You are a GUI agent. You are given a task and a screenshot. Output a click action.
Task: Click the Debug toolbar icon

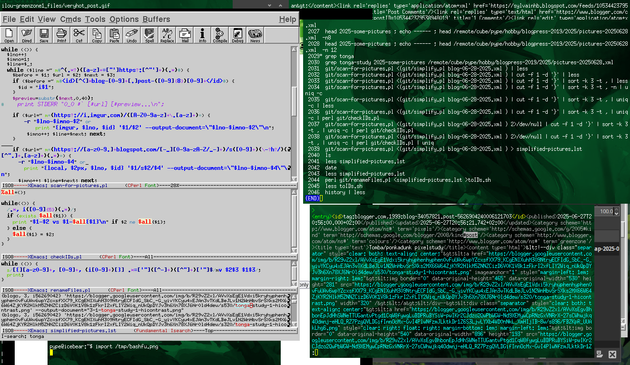[x=237, y=35]
